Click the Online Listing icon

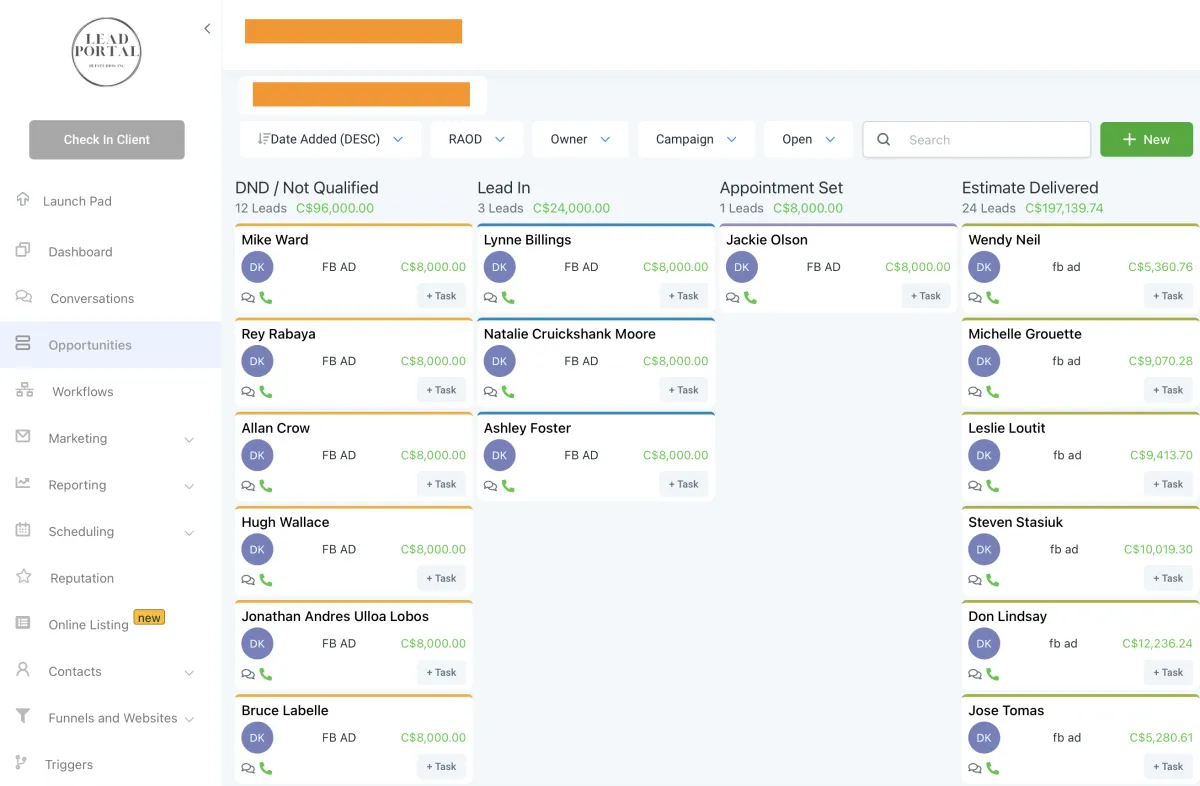[23, 623]
